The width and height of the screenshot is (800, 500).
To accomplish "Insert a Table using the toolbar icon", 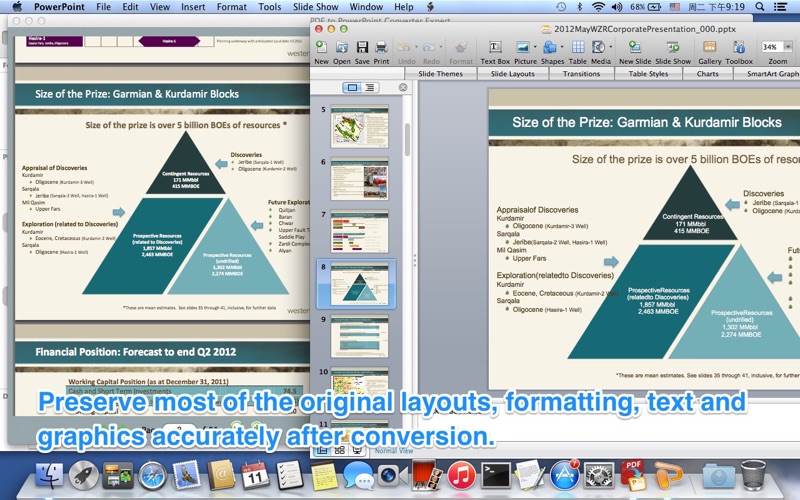I will (578, 47).
